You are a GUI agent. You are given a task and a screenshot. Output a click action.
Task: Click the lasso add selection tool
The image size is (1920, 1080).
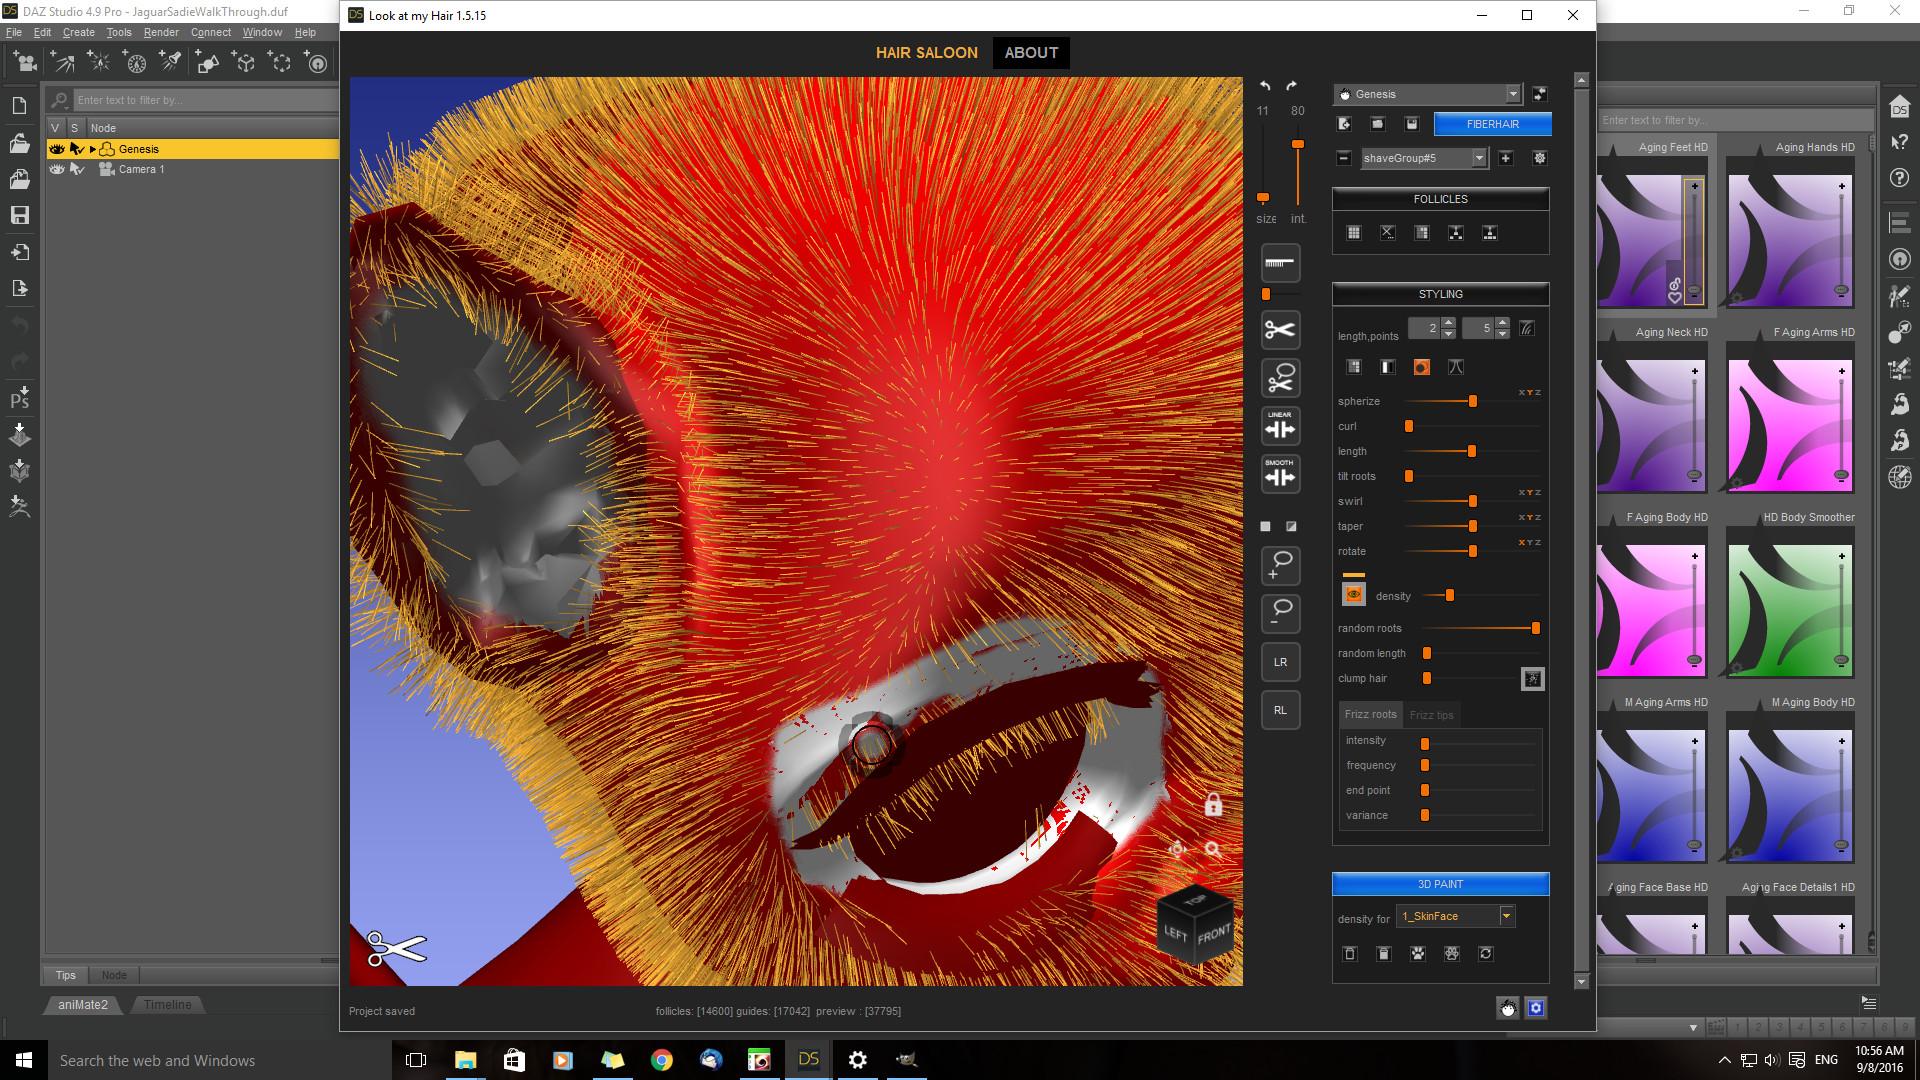[x=1280, y=566]
